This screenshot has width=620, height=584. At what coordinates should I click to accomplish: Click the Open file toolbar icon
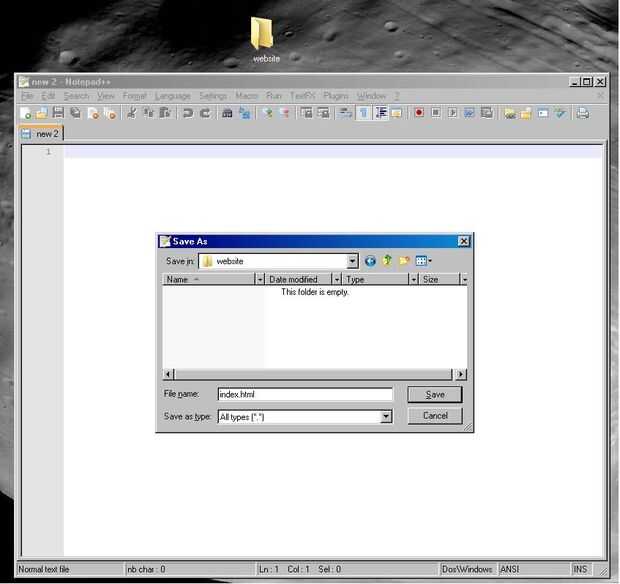pyautogui.click(x=42, y=113)
